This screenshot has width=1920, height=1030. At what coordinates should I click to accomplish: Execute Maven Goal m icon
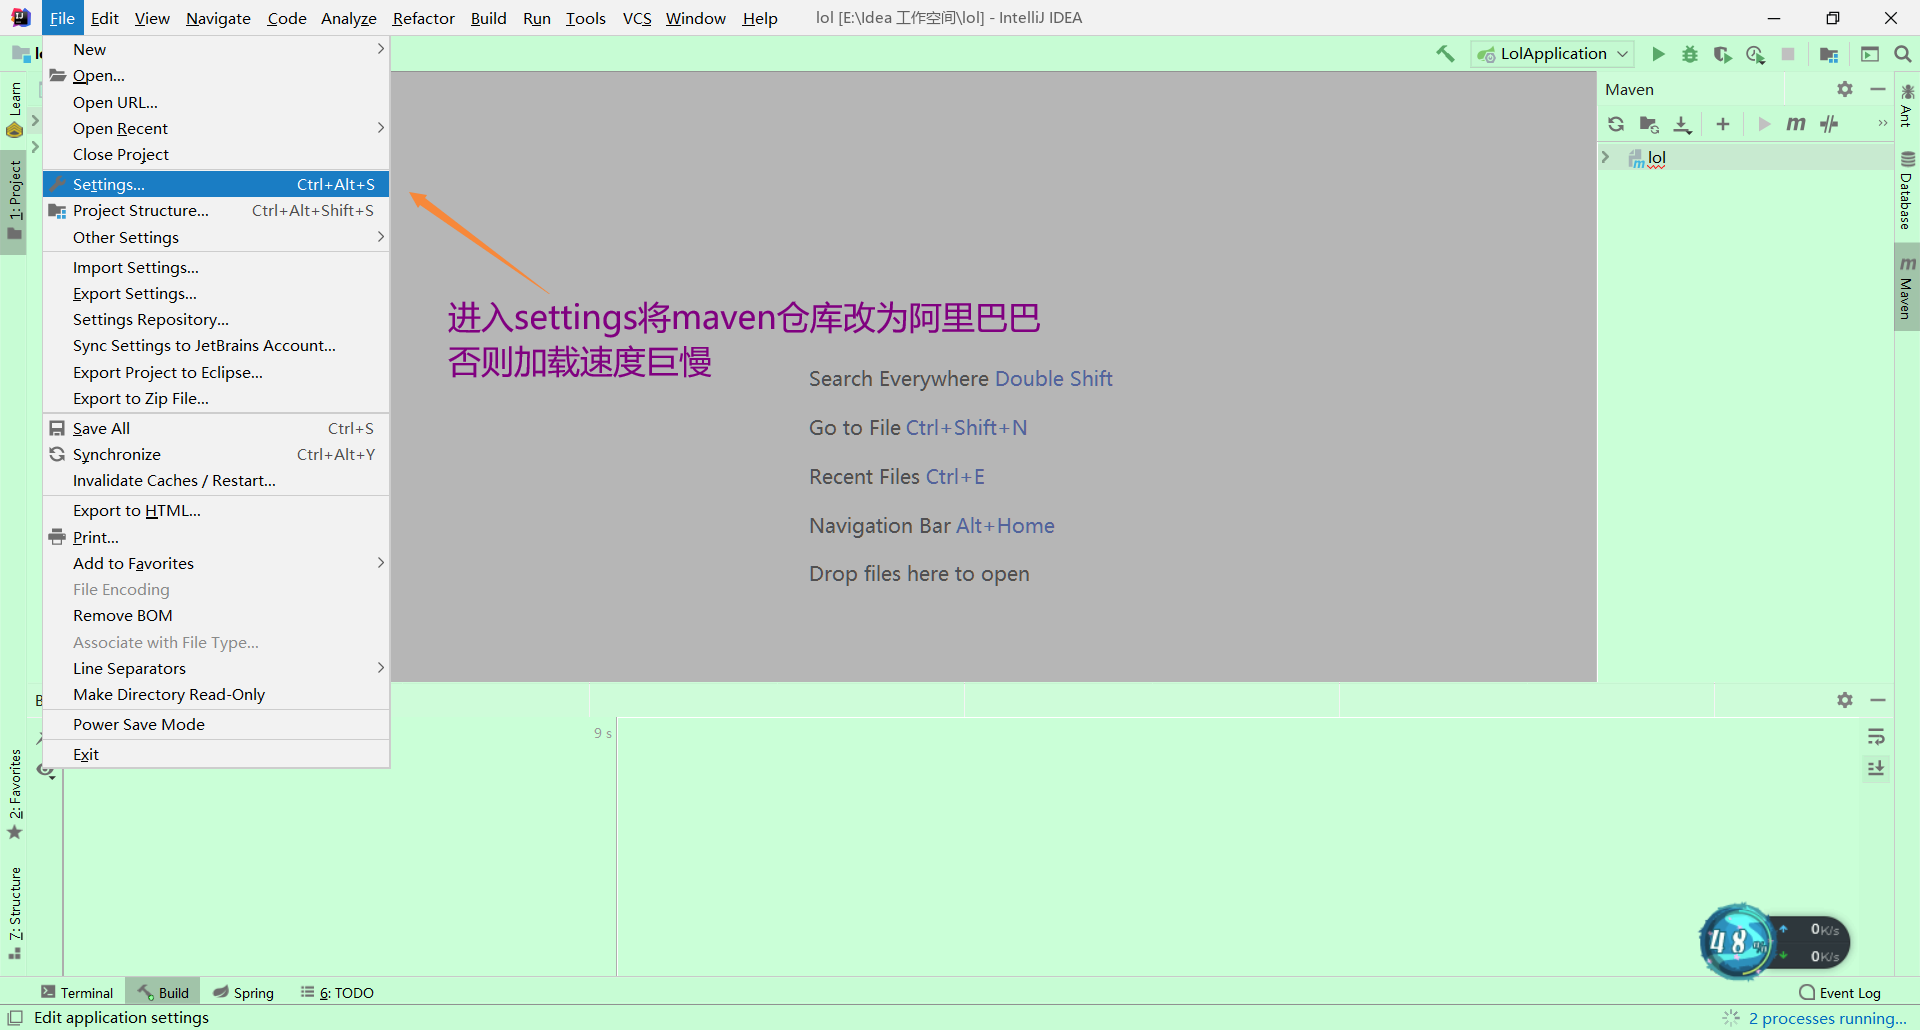(1796, 124)
